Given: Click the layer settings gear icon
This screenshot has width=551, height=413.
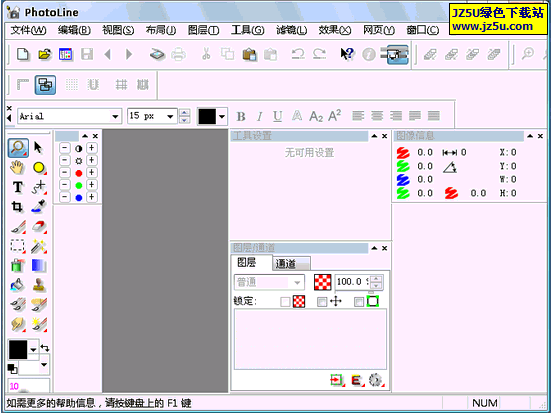Looking at the screenshot, I should pos(376,380).
